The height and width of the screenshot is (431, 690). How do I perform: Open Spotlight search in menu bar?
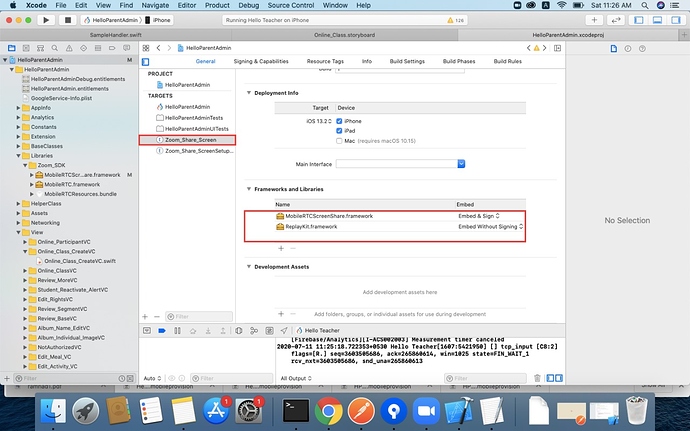pyautogui.click(x=645, y=5)
